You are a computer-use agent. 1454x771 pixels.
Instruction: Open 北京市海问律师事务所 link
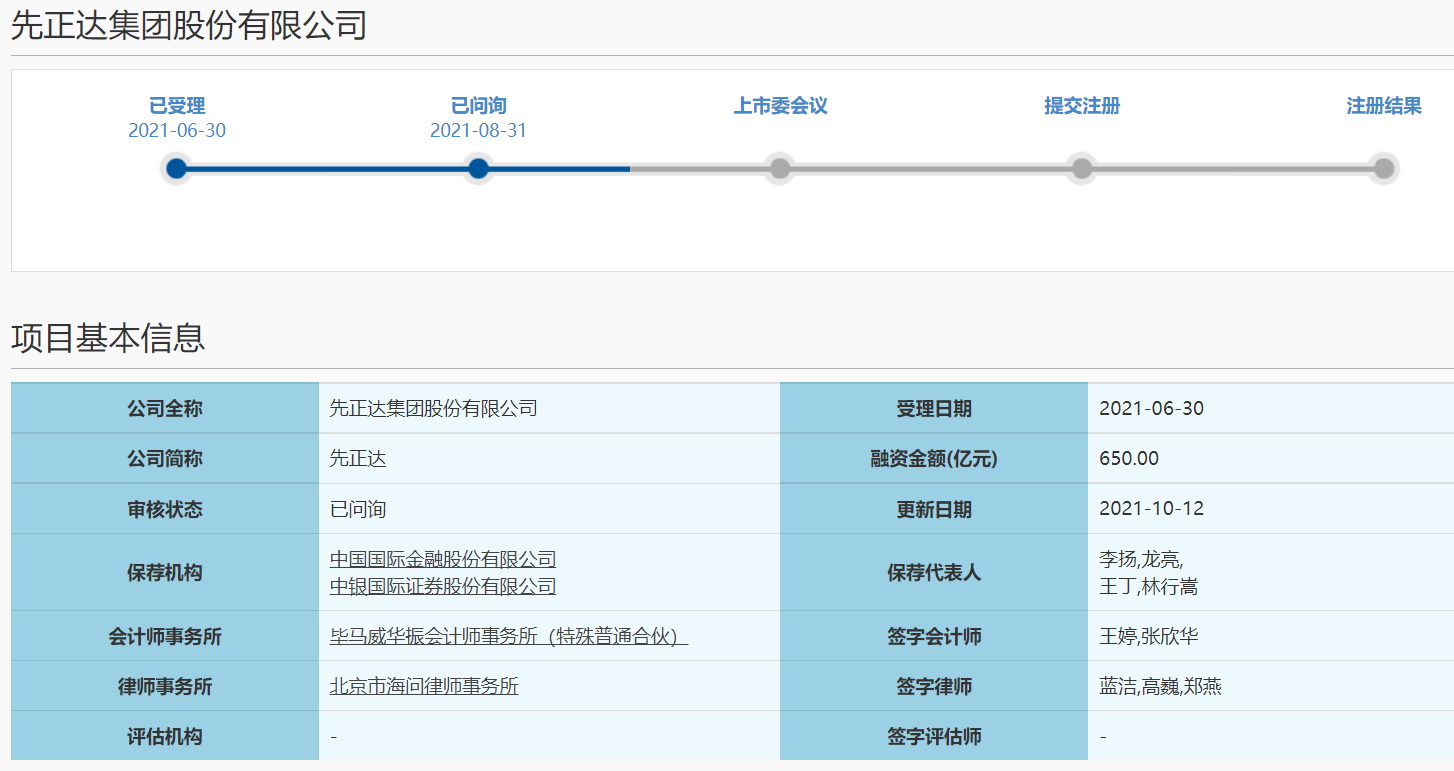coord(424,686)
